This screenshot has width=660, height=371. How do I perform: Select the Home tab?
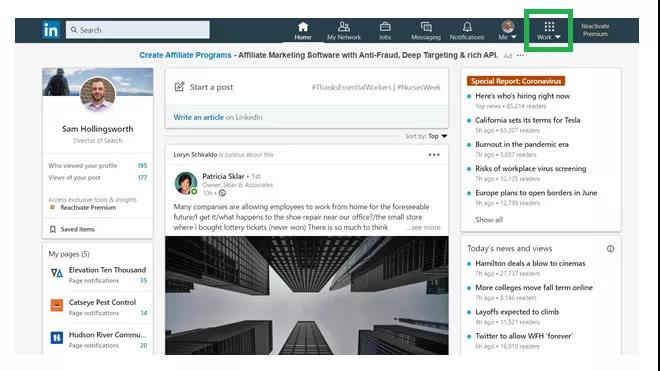303,31
